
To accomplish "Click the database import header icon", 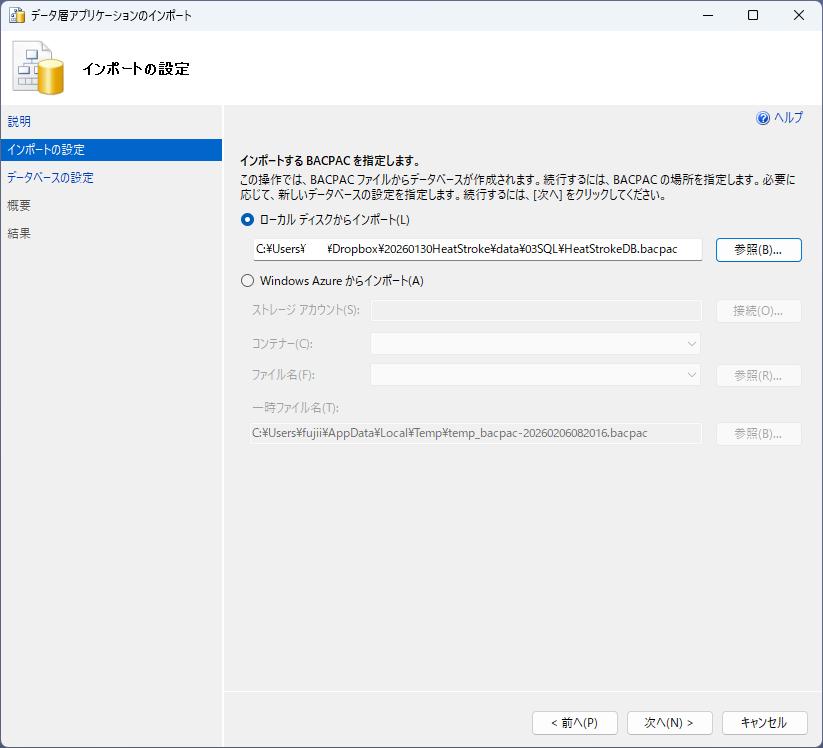I will pyautogui.click(x=38, y=69).
